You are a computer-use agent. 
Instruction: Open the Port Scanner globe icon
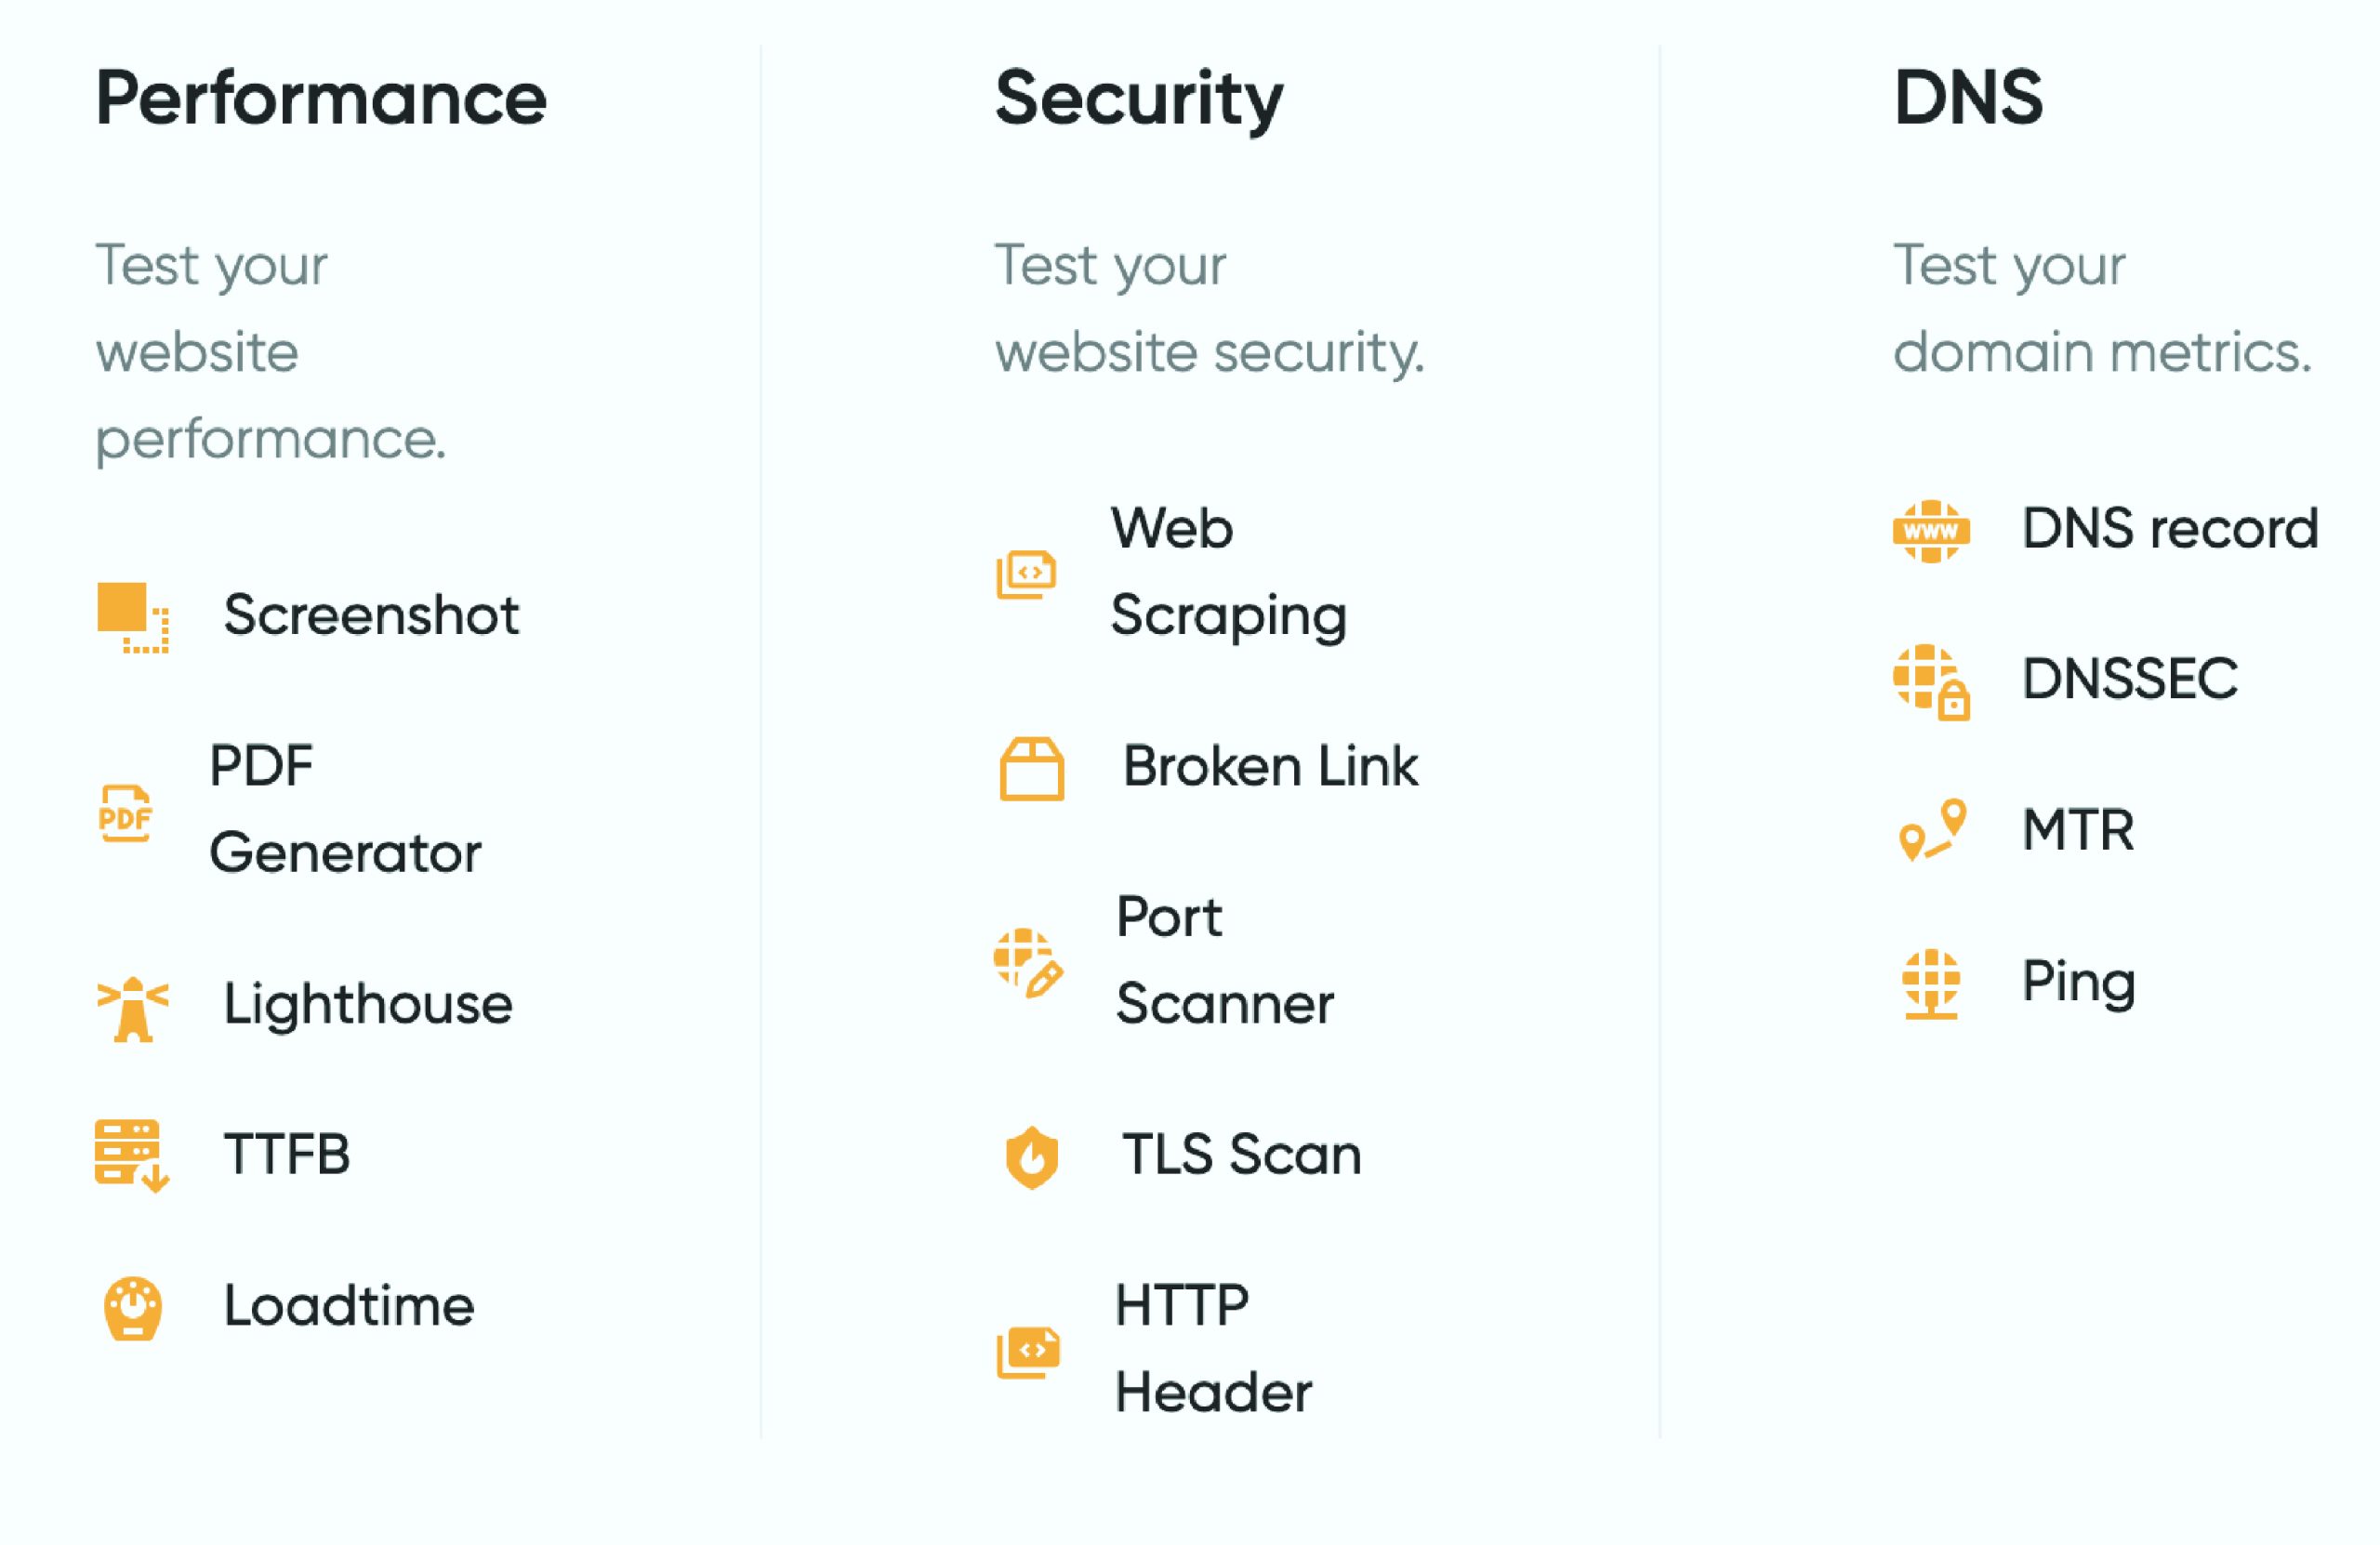pos(1030,962)
